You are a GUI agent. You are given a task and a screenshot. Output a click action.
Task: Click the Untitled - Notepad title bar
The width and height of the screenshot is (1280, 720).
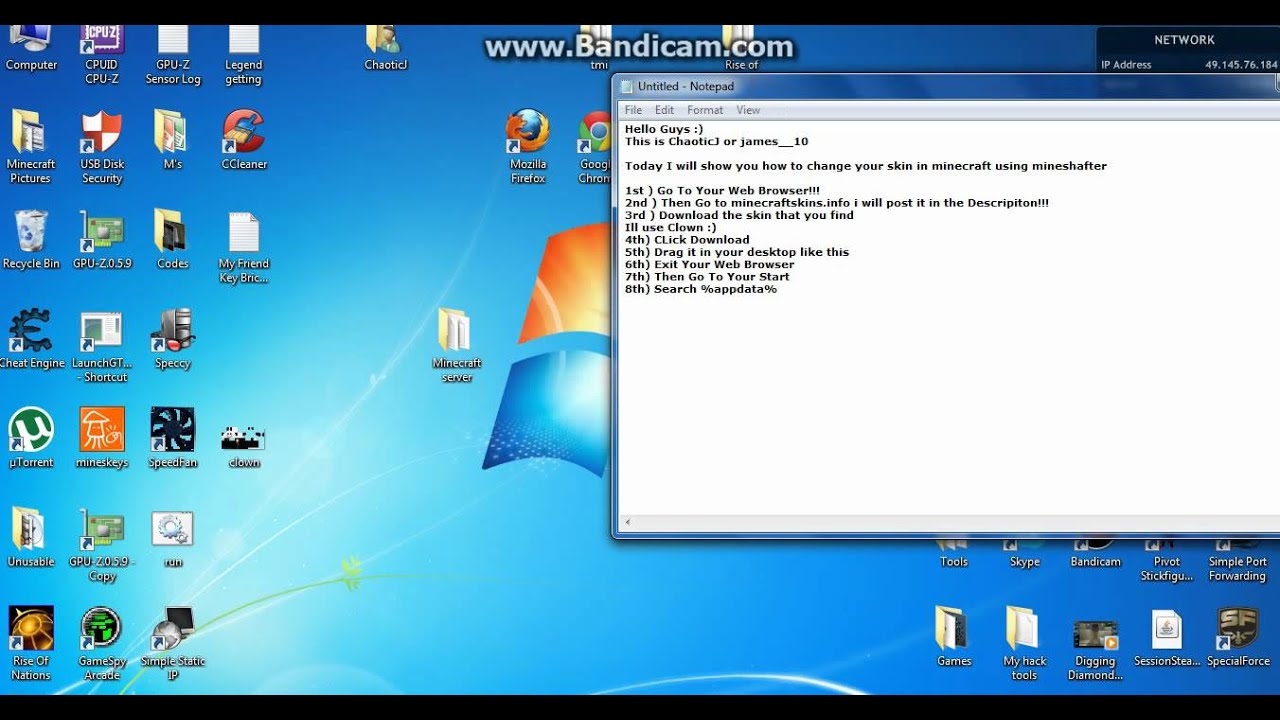click(x=945, y=87)
